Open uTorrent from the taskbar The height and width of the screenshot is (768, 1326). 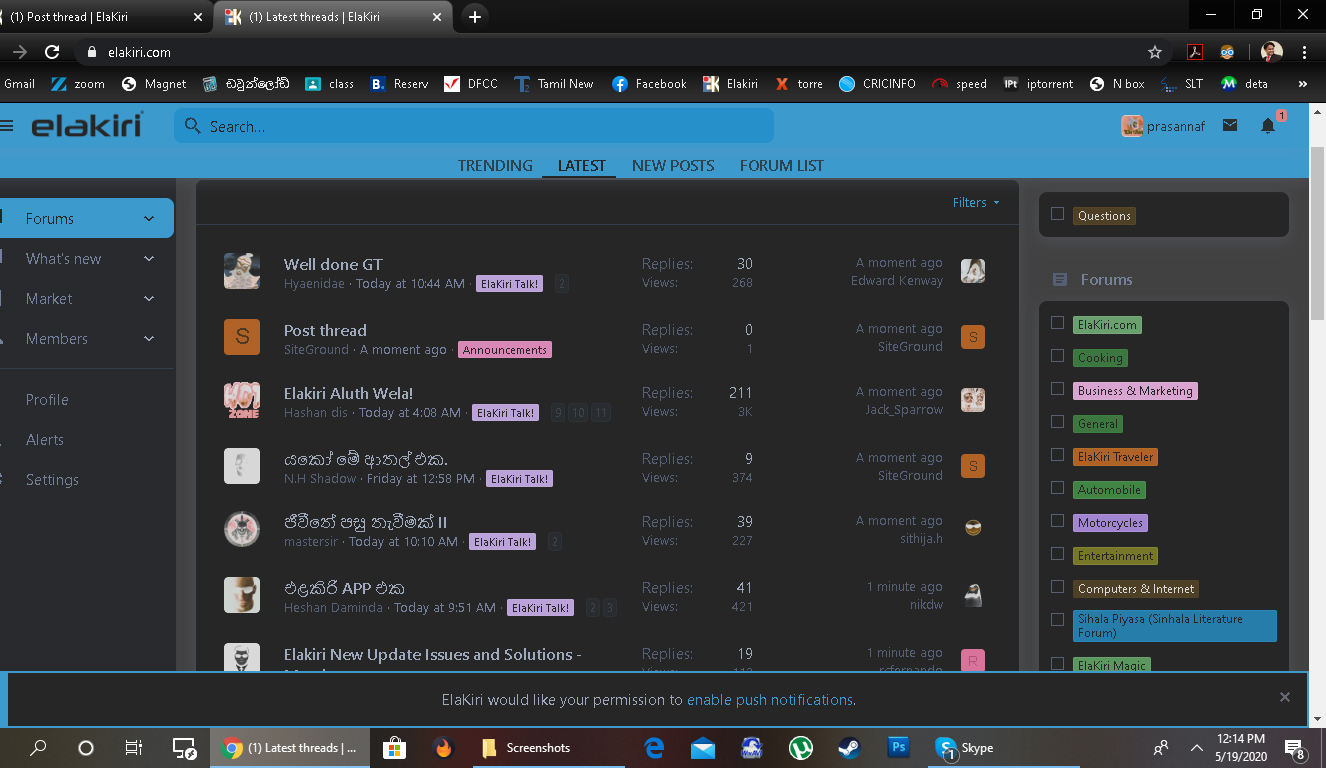coord(801,747)
